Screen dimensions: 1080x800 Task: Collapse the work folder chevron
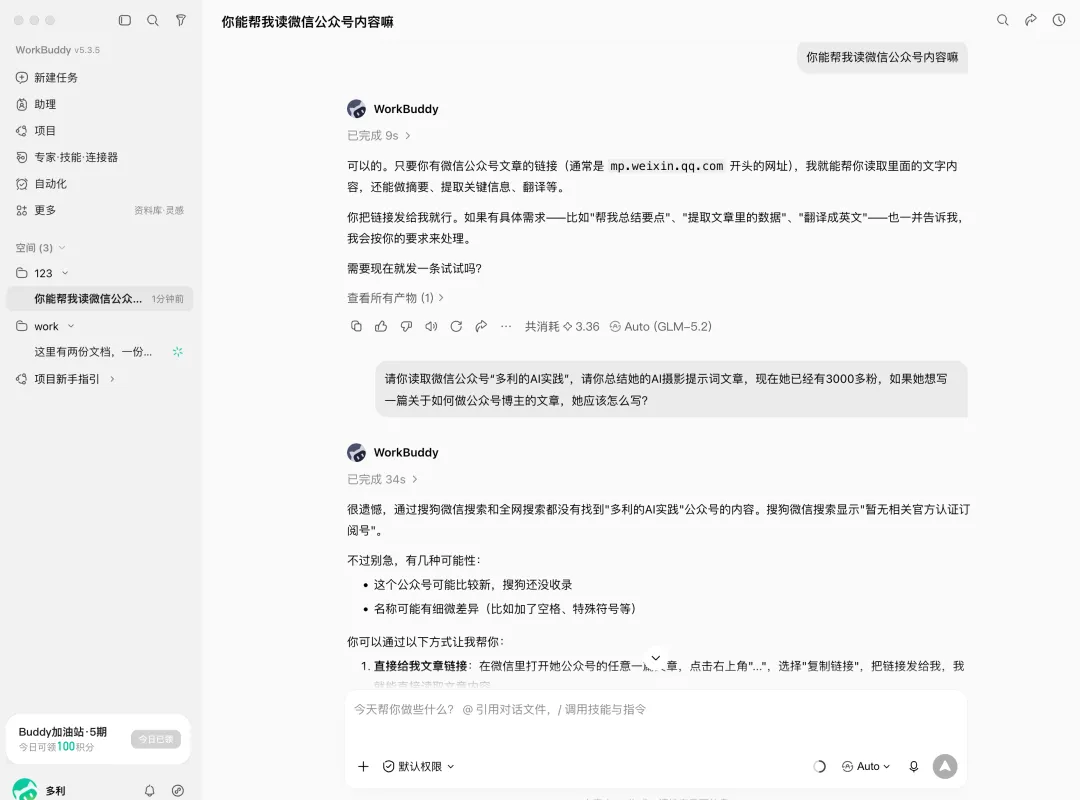tap(71, 326)
